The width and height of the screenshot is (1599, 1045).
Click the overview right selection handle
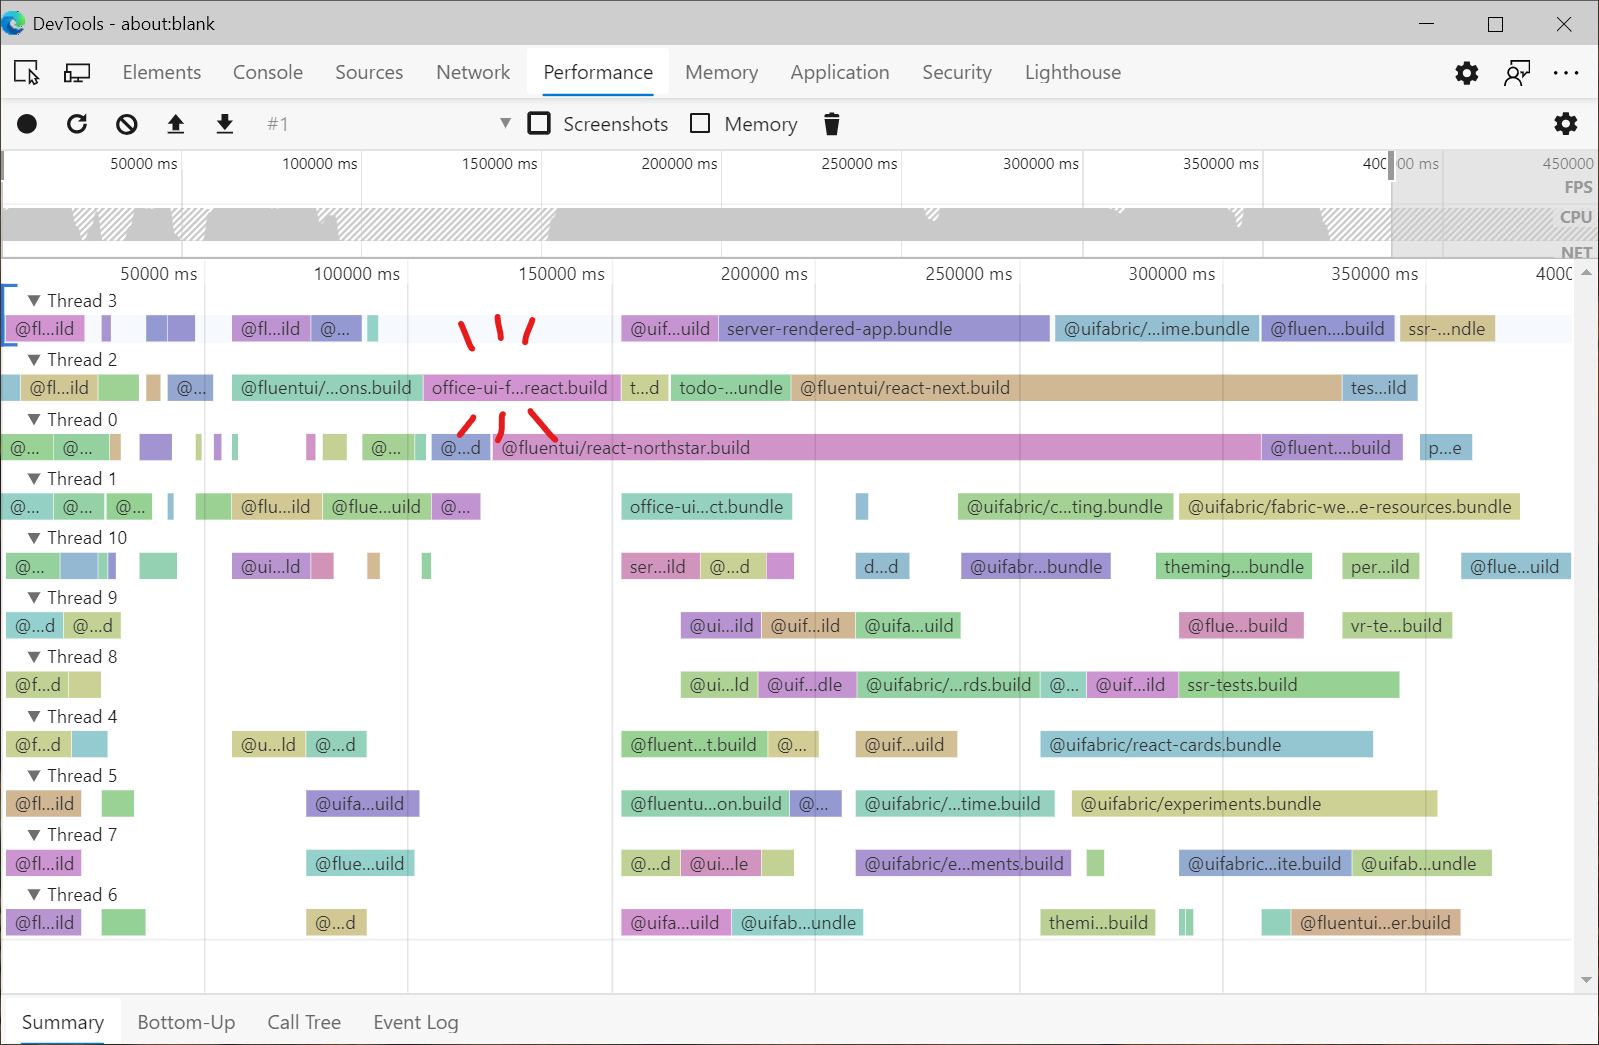pos(1391,165)
